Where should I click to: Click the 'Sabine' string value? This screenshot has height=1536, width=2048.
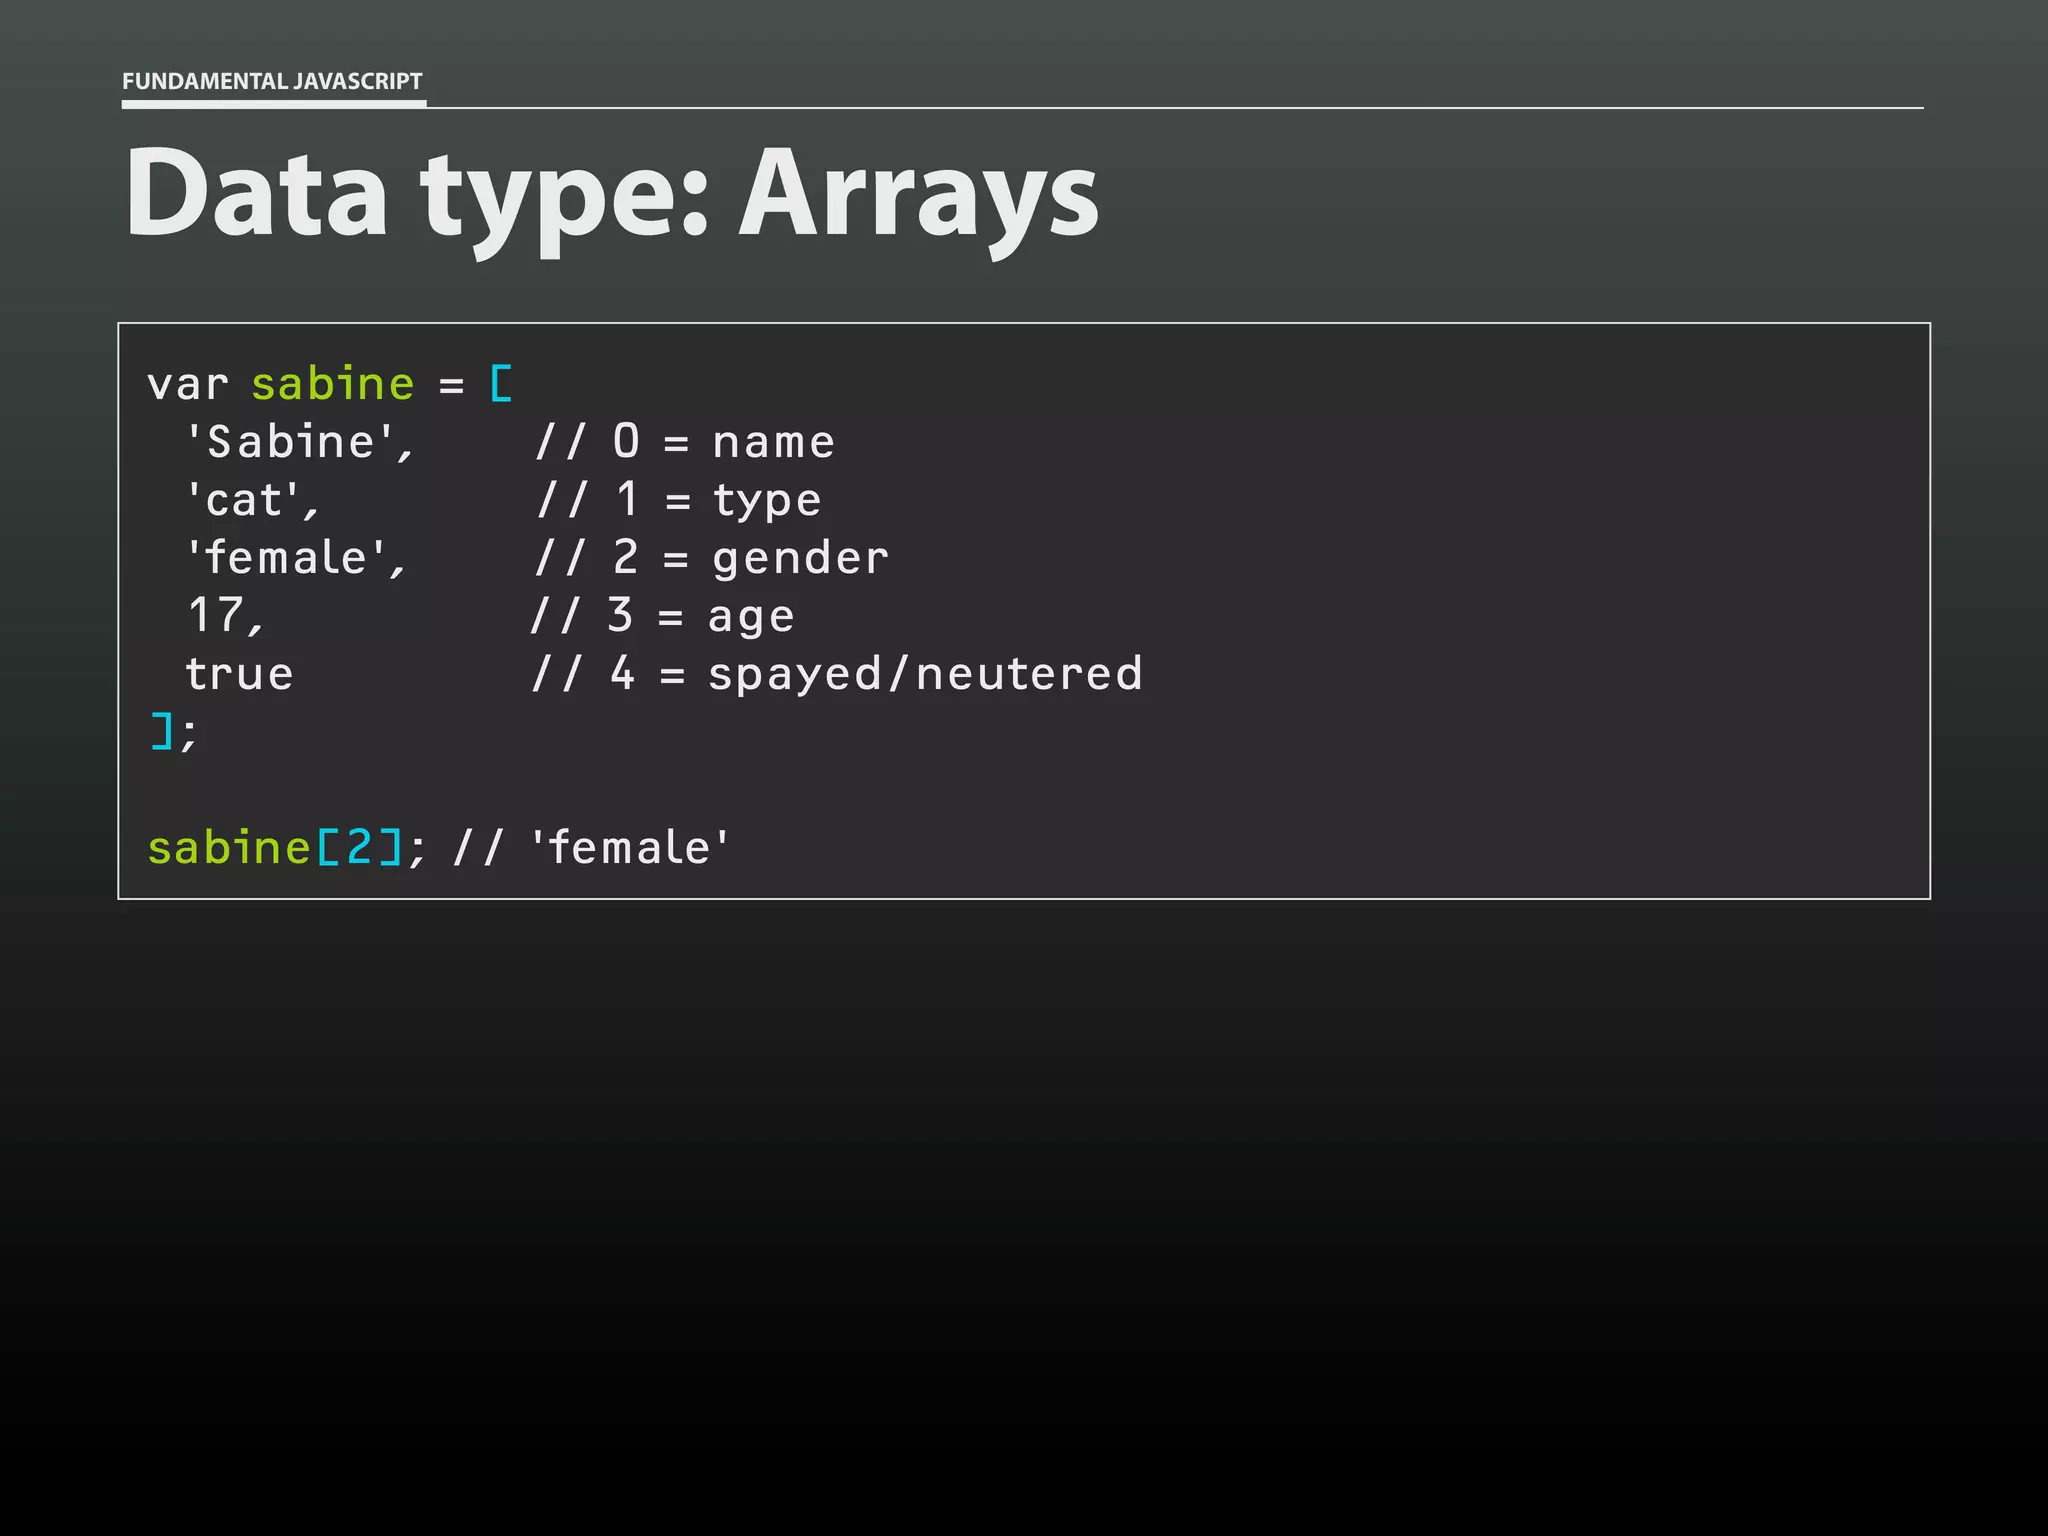[291, 443]
